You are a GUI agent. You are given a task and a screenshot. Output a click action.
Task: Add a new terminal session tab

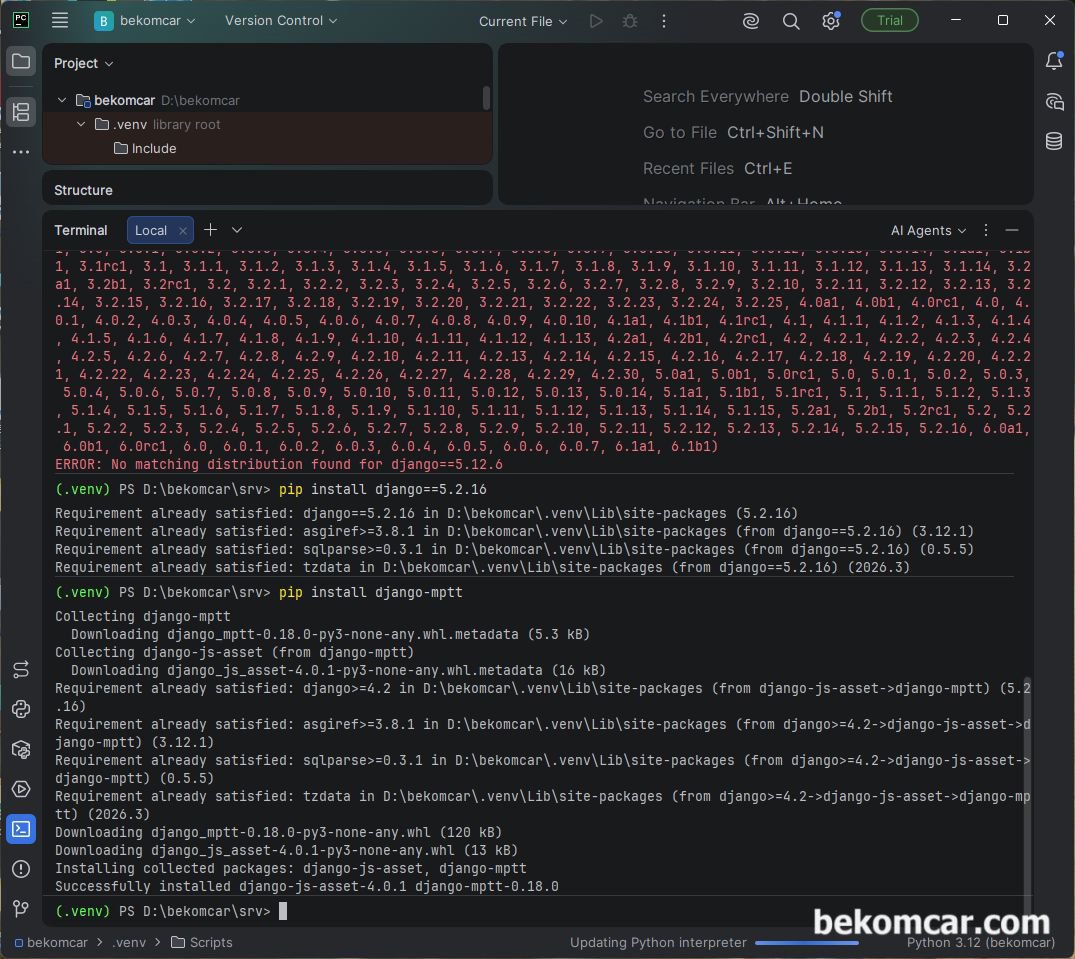click(210, 230)
